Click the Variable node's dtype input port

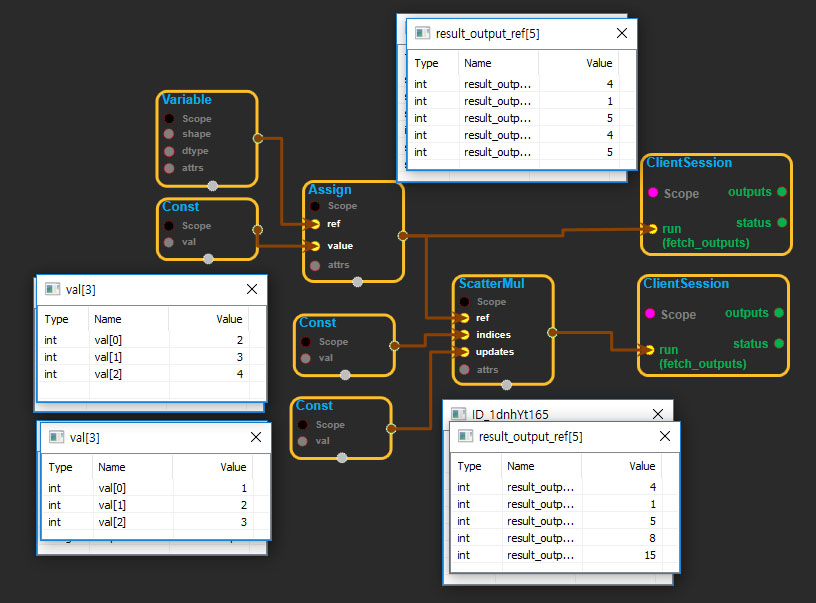point(169,151)
